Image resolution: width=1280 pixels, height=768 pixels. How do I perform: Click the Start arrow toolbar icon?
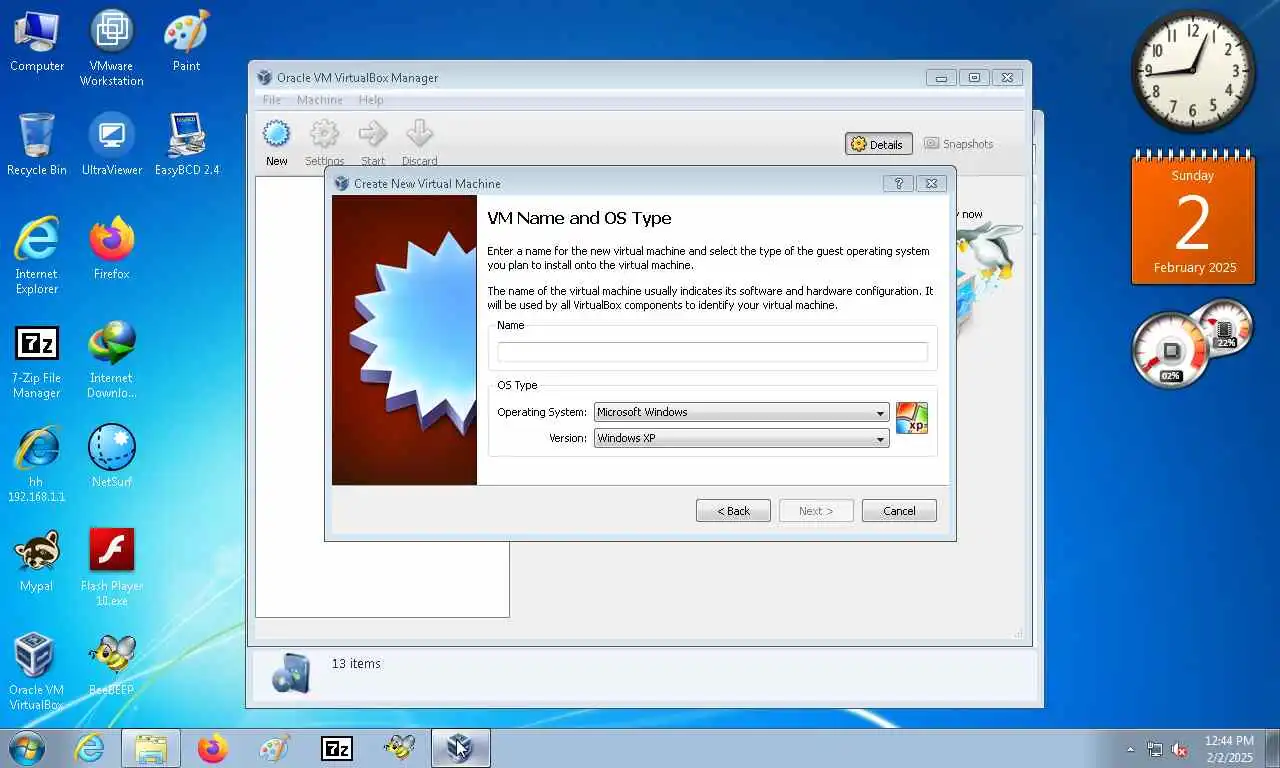373,143
